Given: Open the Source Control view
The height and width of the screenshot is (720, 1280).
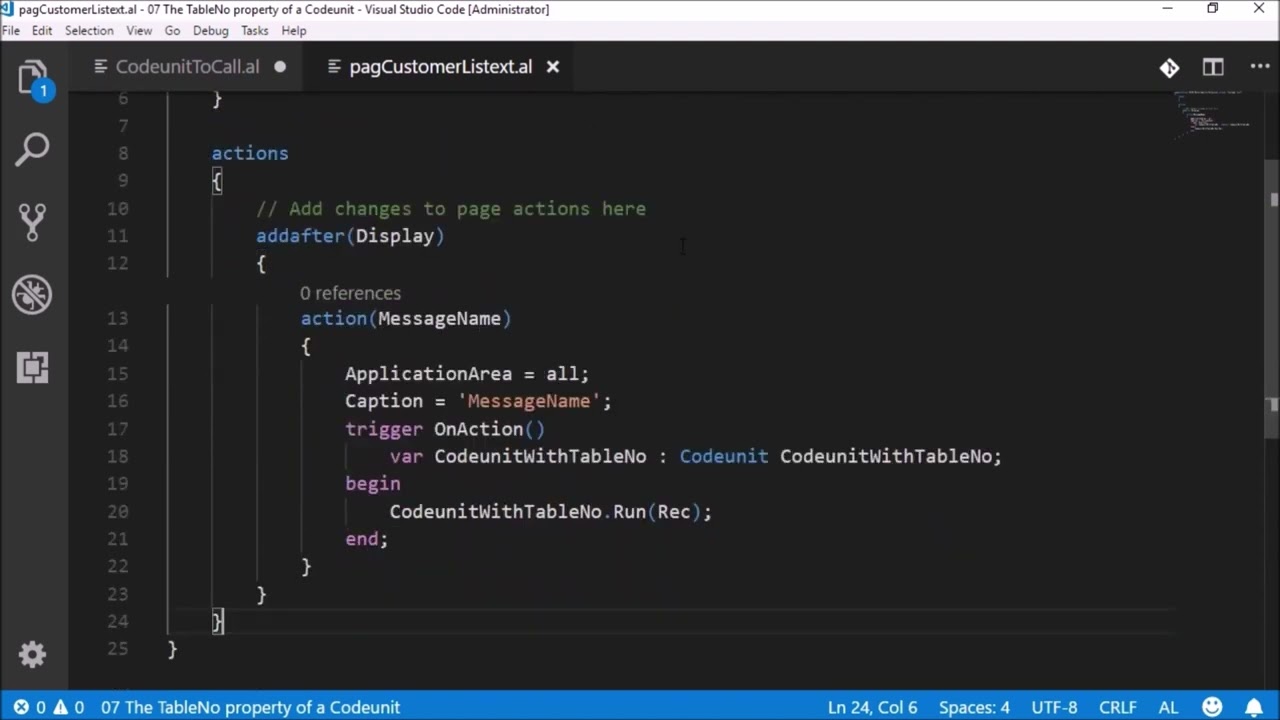Looking at the screenshot, I should pyautogui.click(x=32, y=222).
